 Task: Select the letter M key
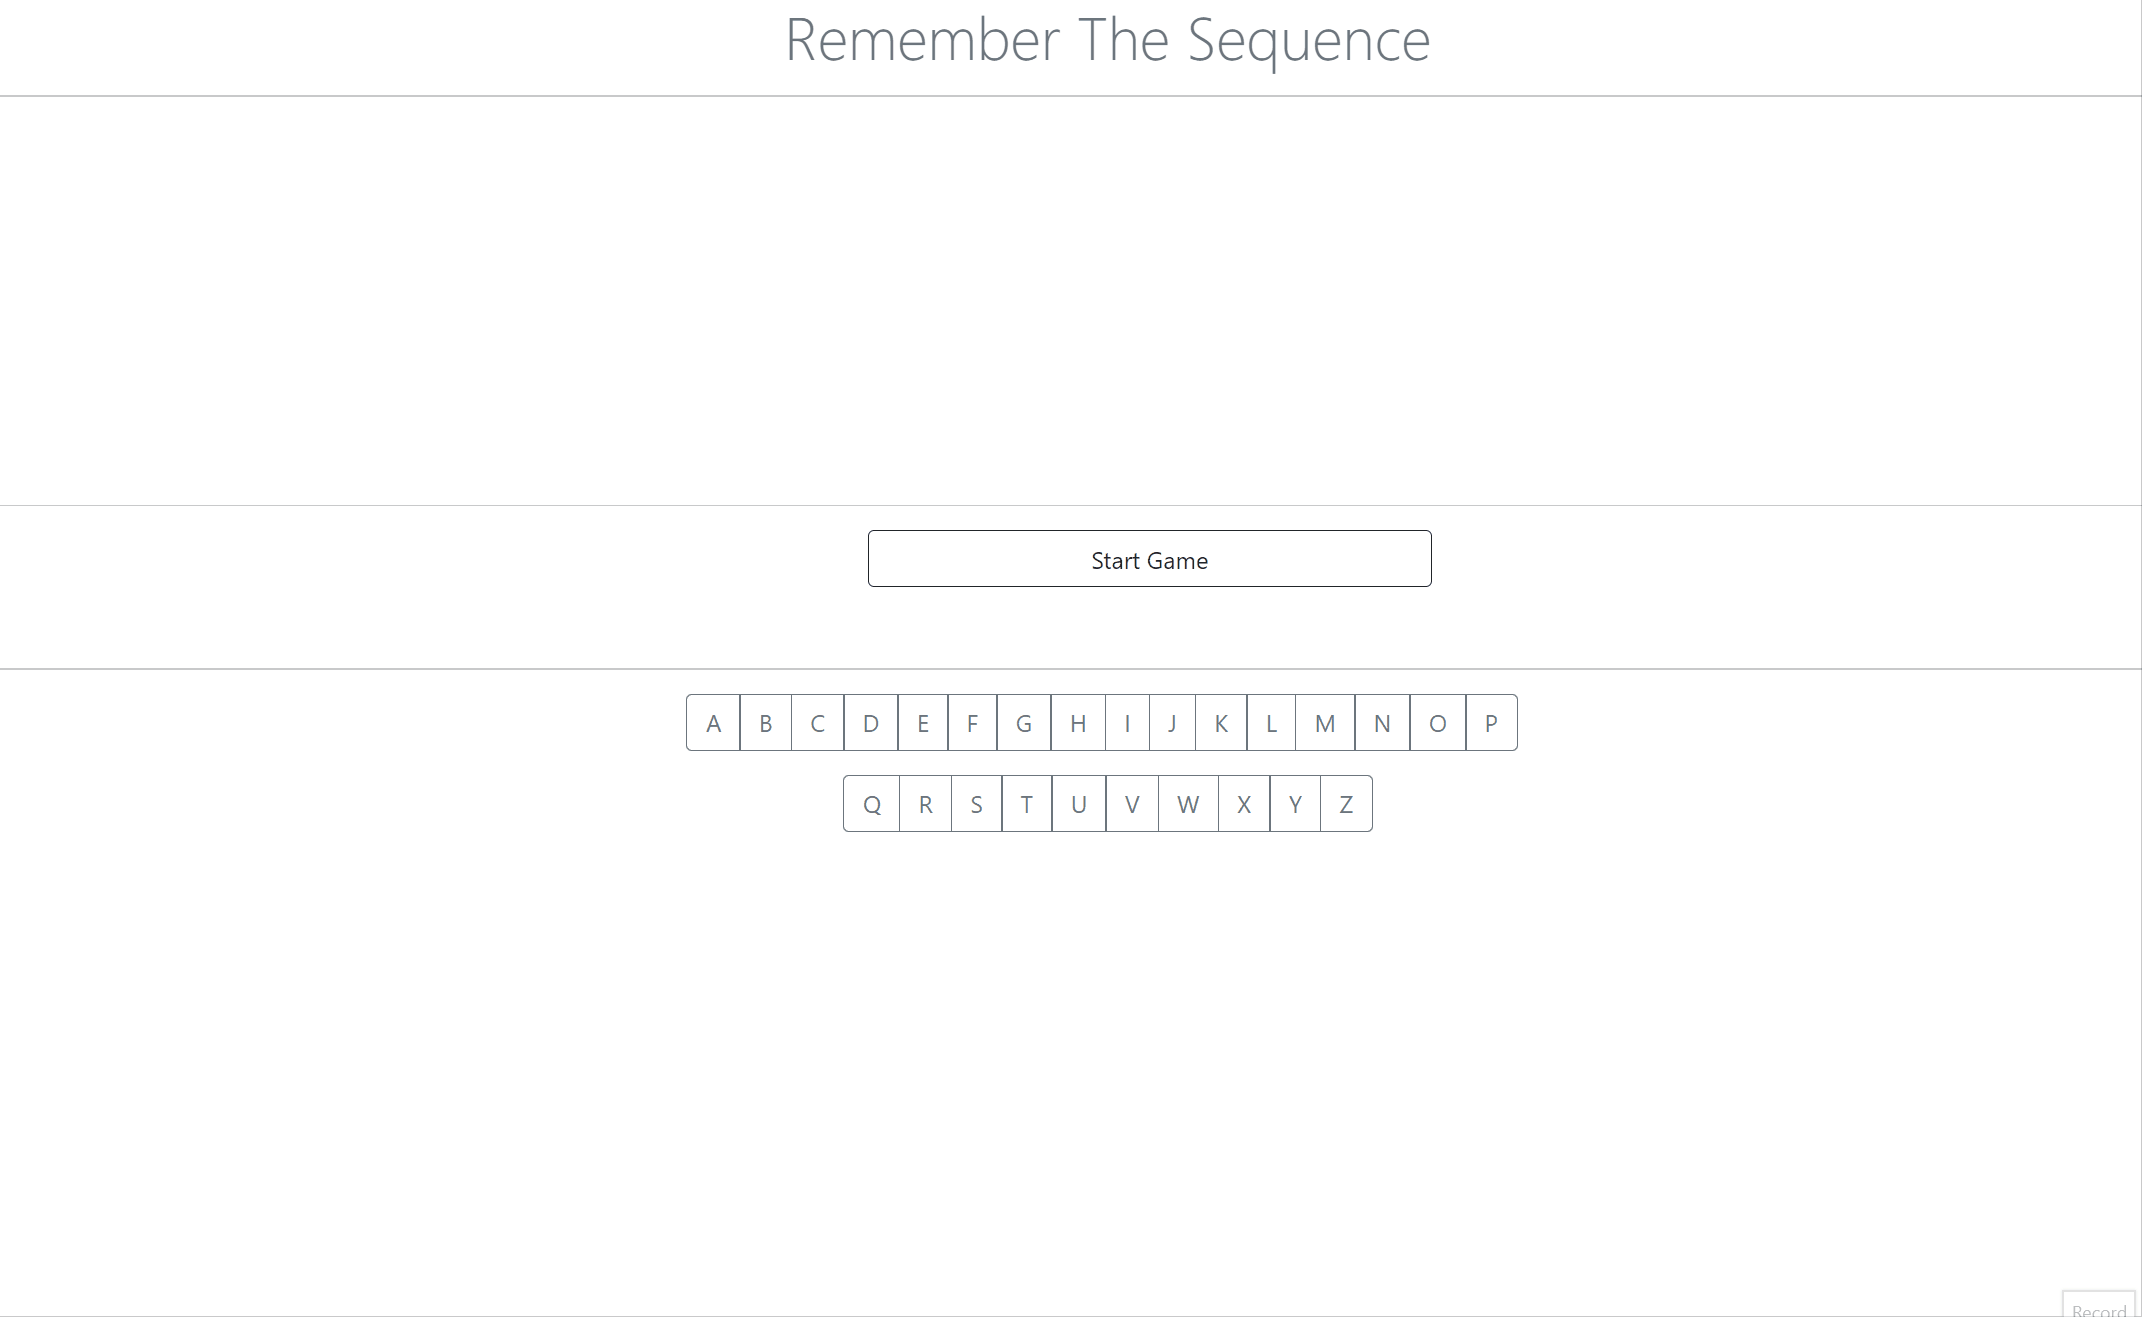1324,723
